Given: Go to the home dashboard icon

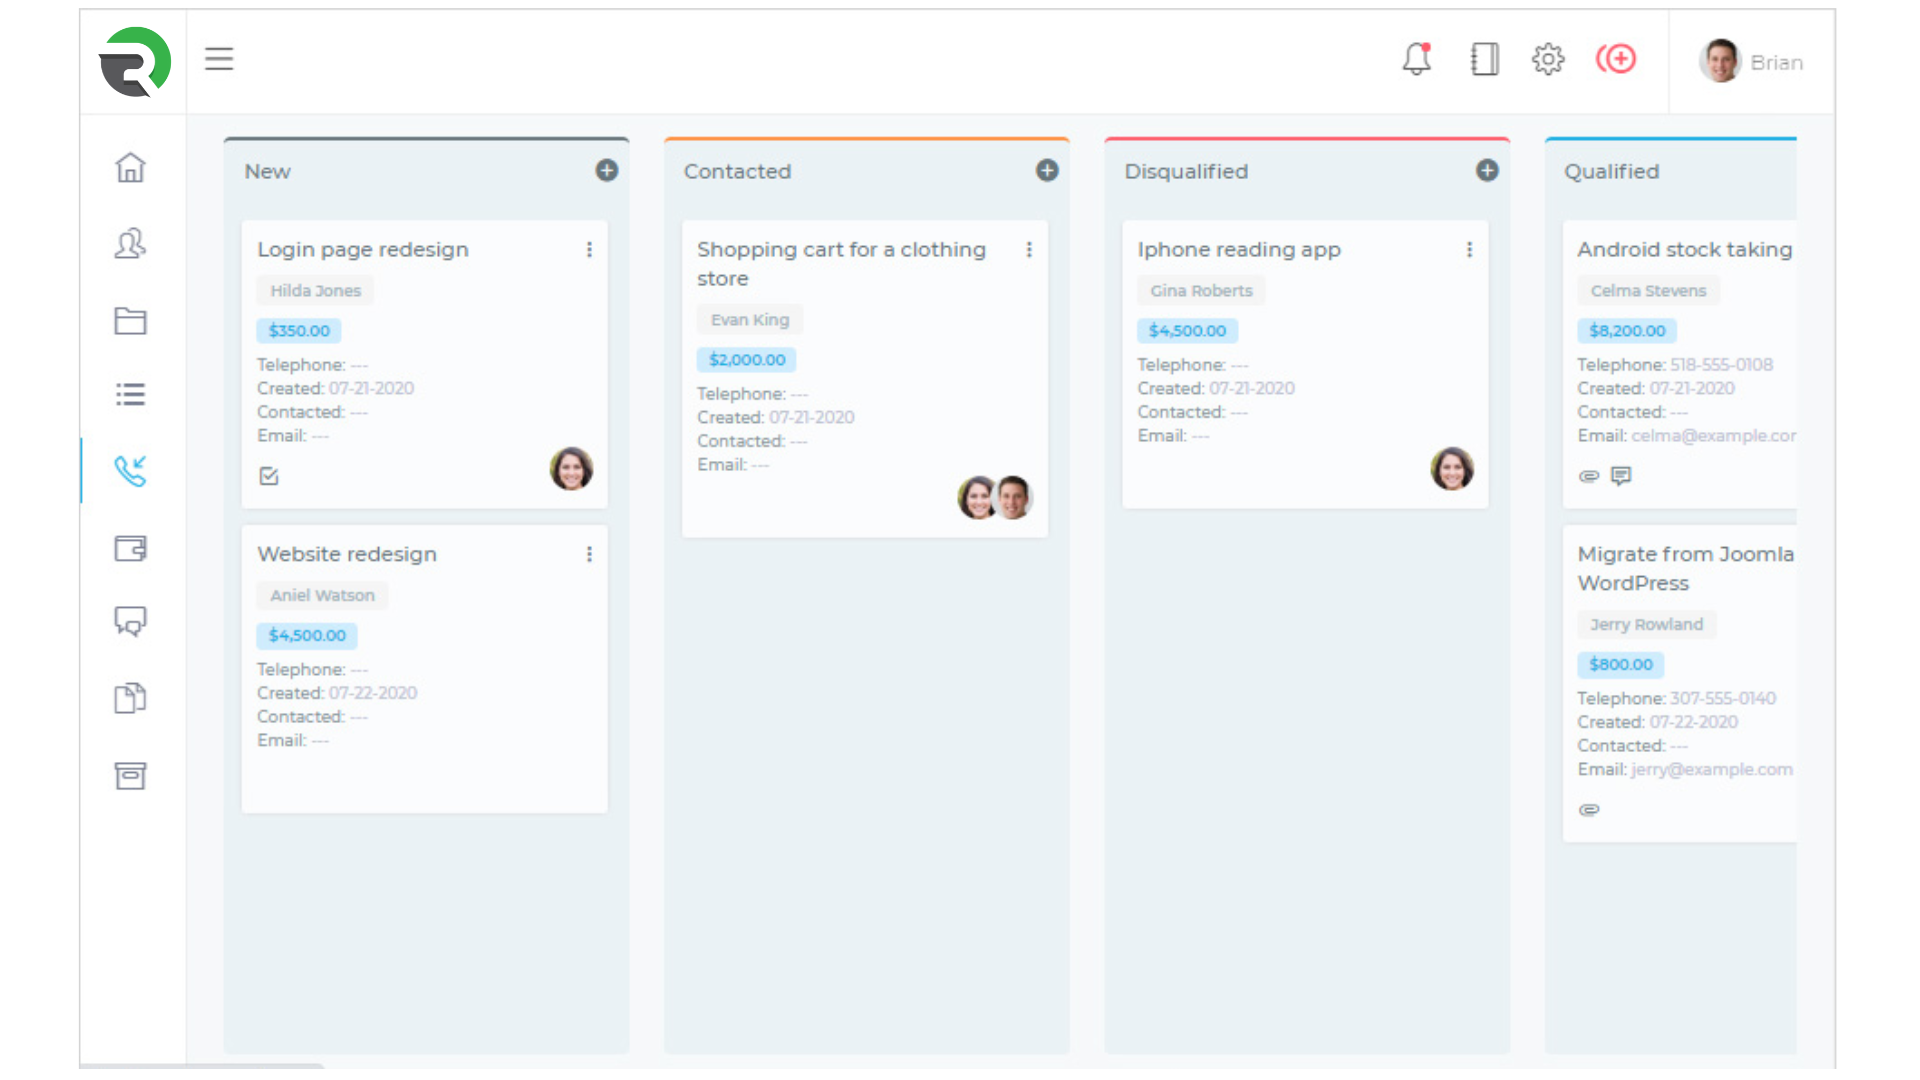Looking at the screenshot, I should [x=130, y=168].
